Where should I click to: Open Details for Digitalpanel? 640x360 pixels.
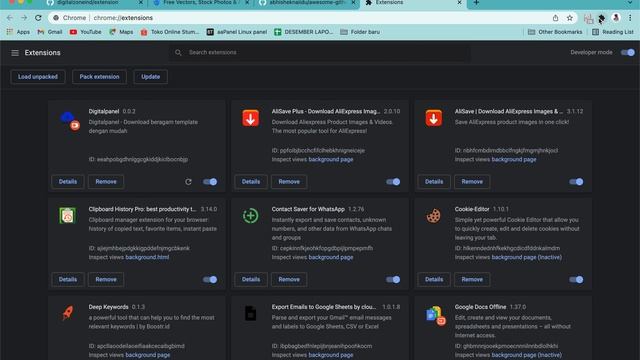pyautogui.click(x=68, y=182)
